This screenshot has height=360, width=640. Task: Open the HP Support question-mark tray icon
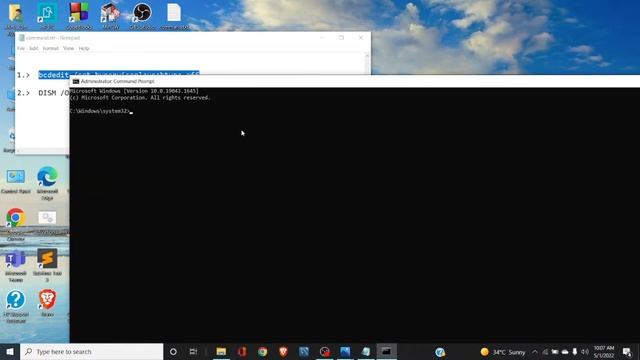pos(440,352)
